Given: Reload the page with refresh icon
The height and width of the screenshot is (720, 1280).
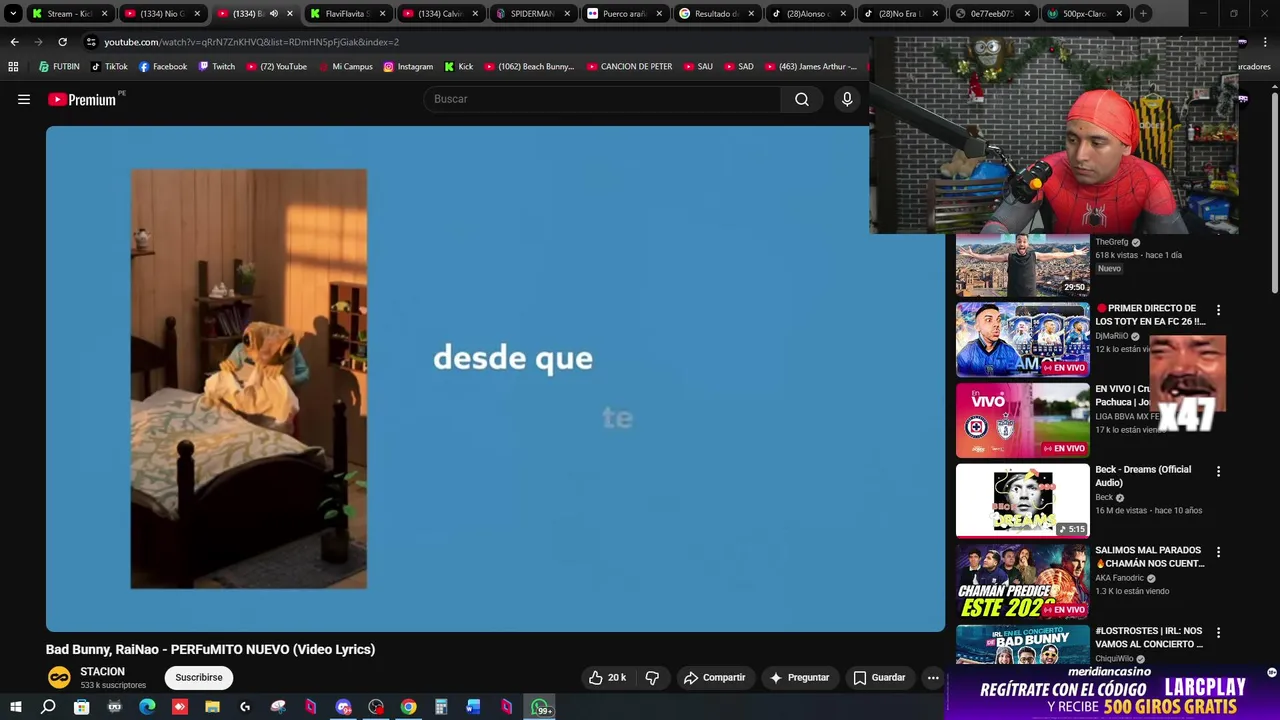Looking at the screenshot, I should (62, 42).
